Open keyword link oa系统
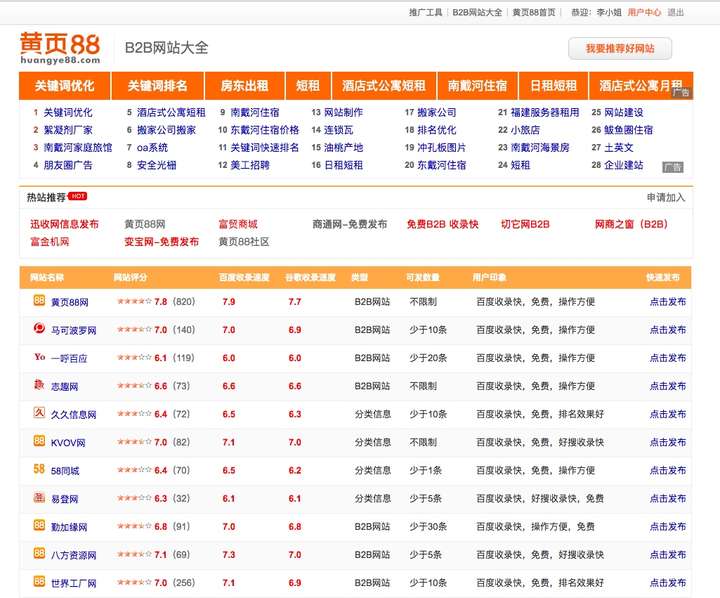 (152, 147)
